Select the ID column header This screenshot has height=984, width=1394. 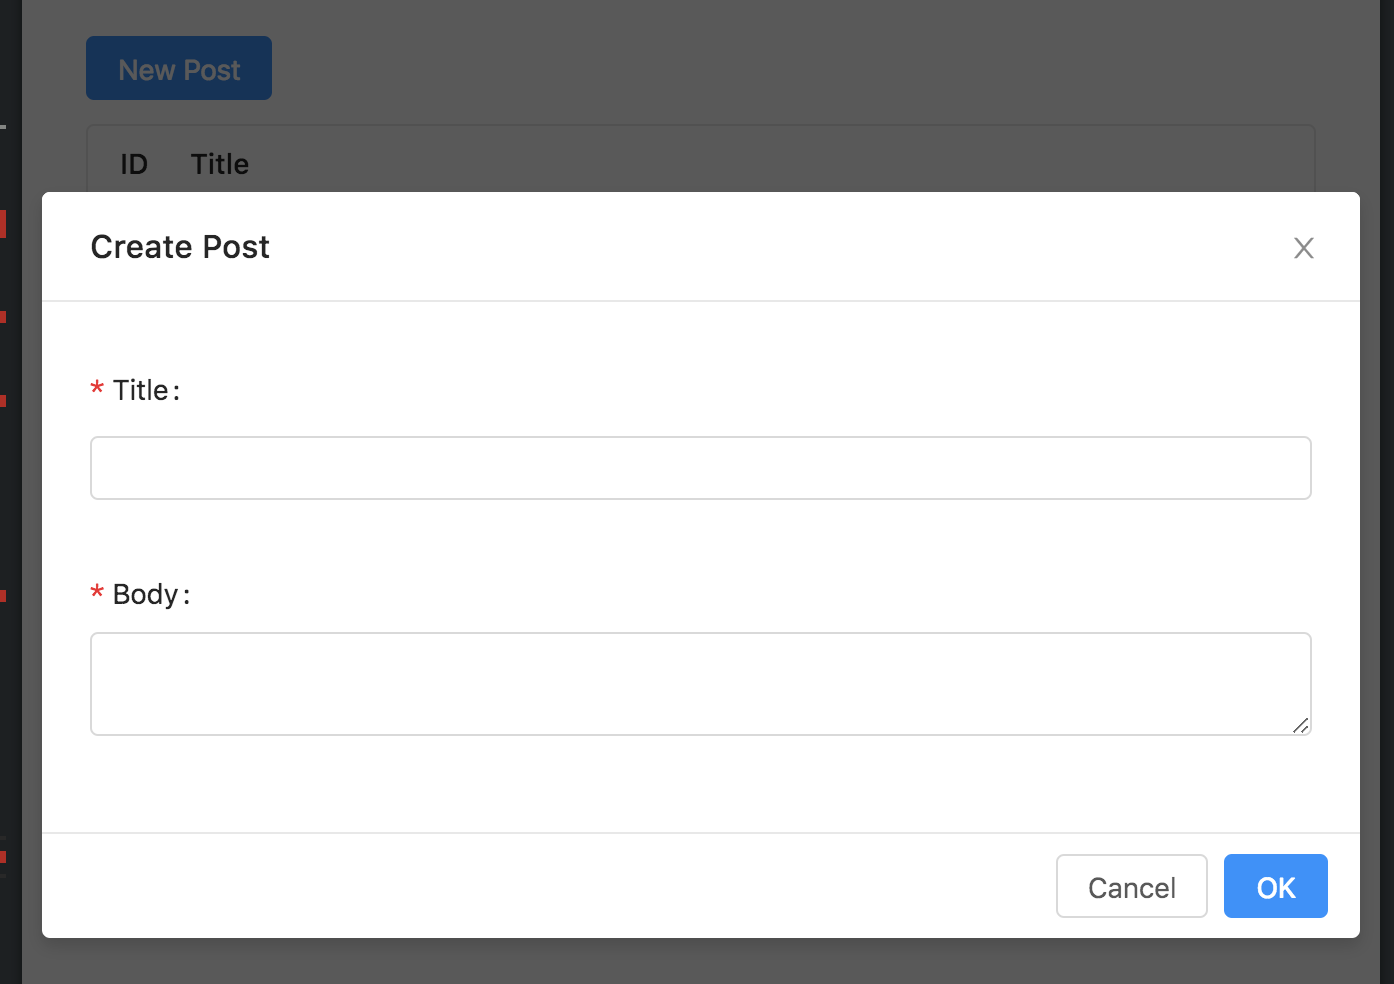click(x=134, y=164)
